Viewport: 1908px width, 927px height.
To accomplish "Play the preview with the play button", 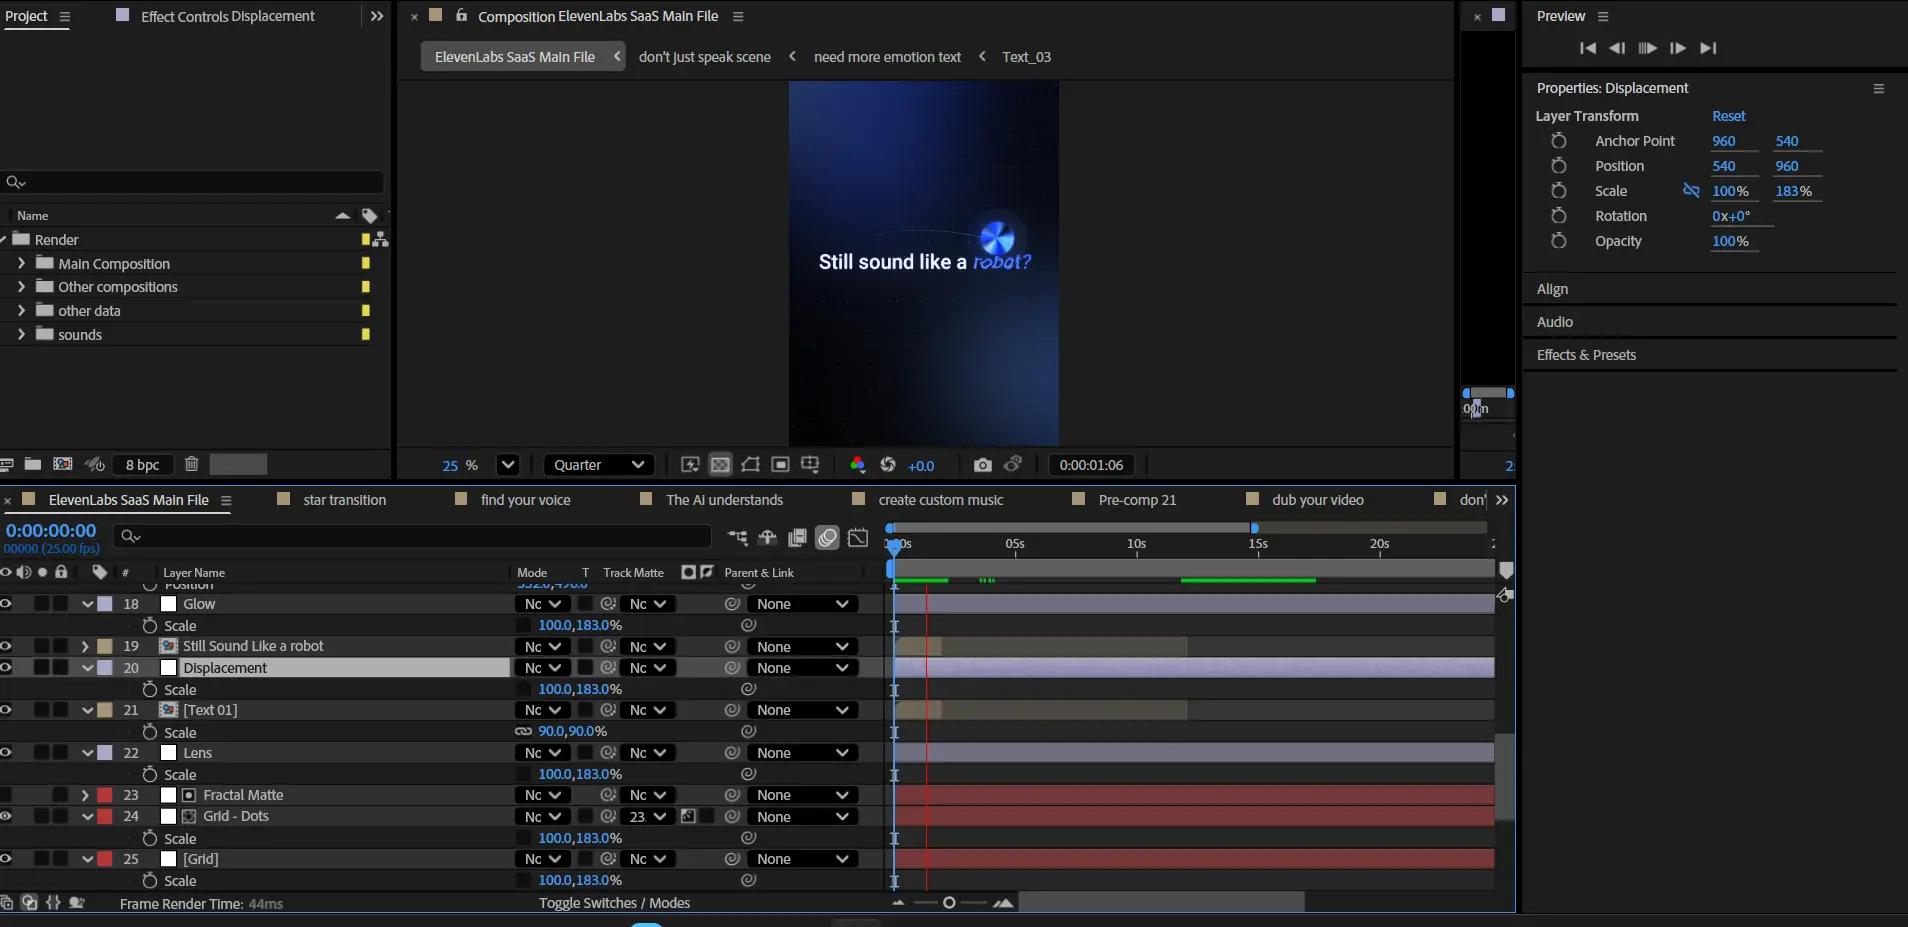I will [1647, 48].
